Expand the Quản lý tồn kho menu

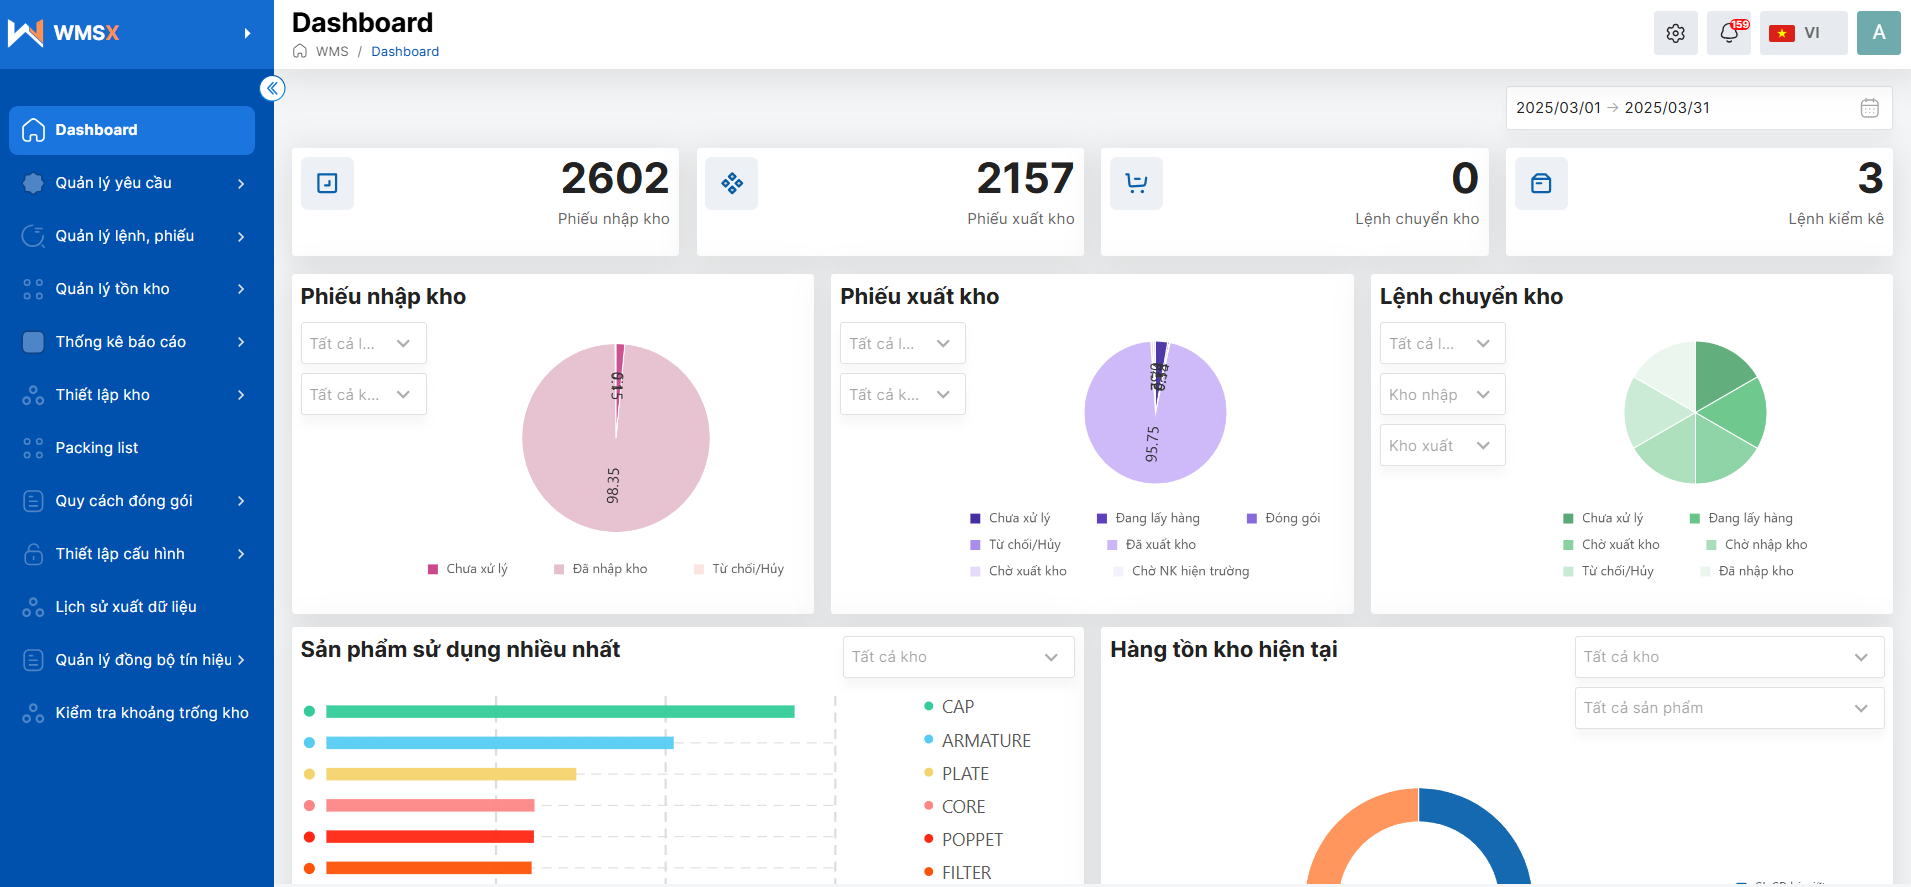(x=136, y=289)
